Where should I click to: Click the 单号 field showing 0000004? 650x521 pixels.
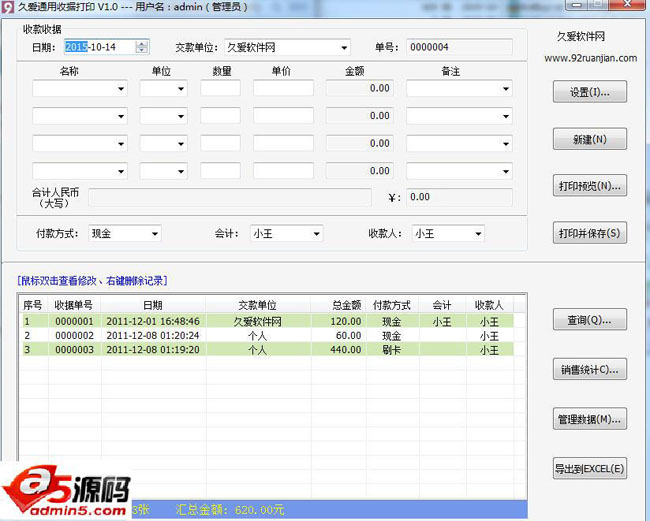click(459, 47)
